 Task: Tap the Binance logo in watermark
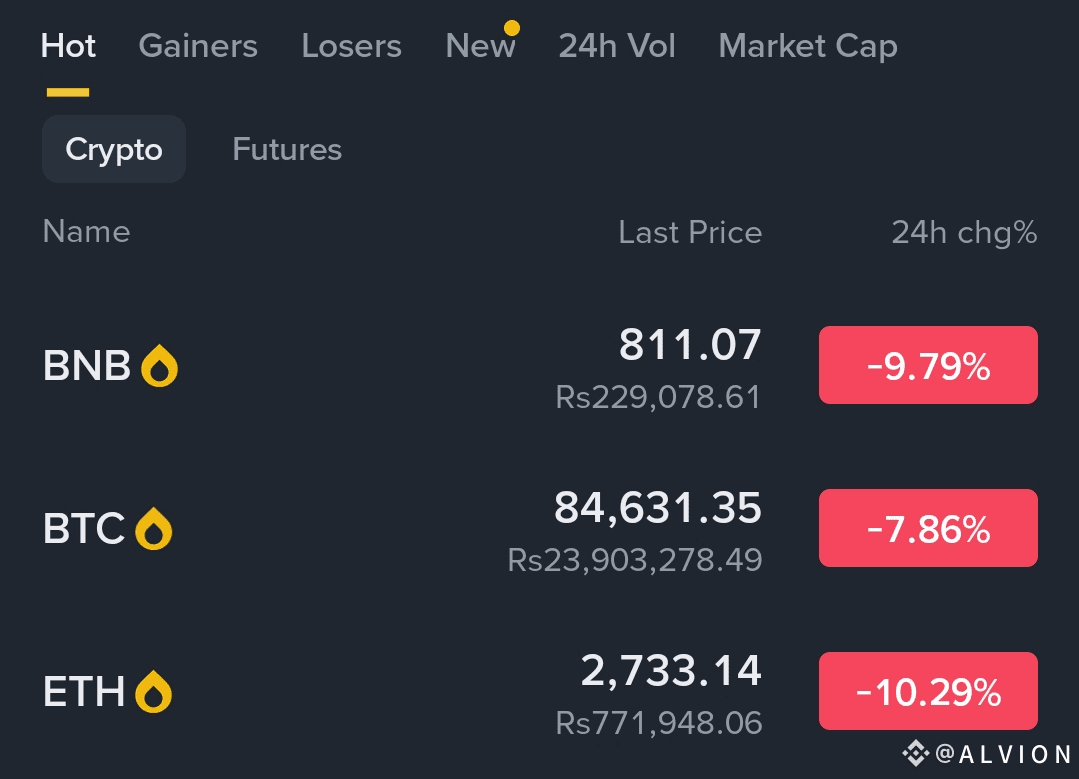(915, 754)
